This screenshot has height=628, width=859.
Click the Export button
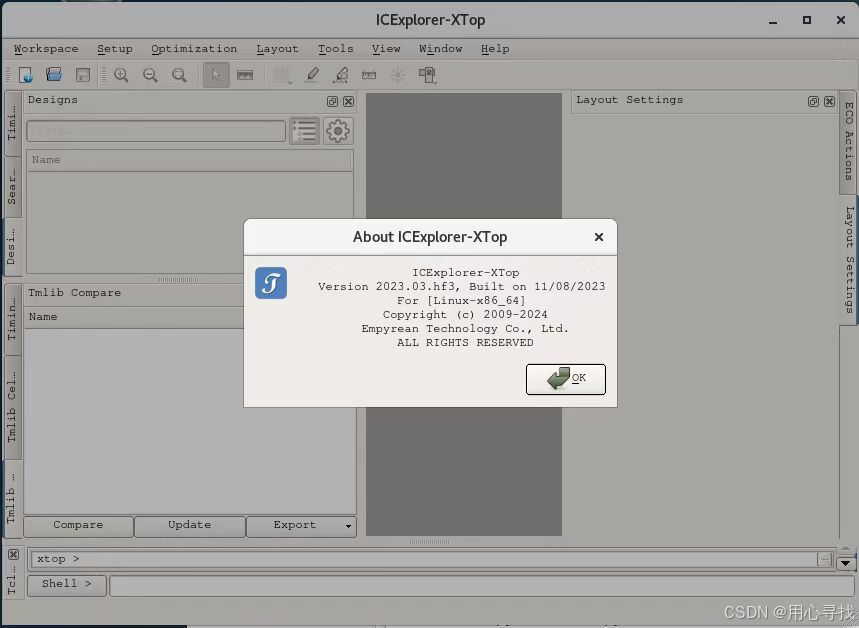[x=295, y=525]
